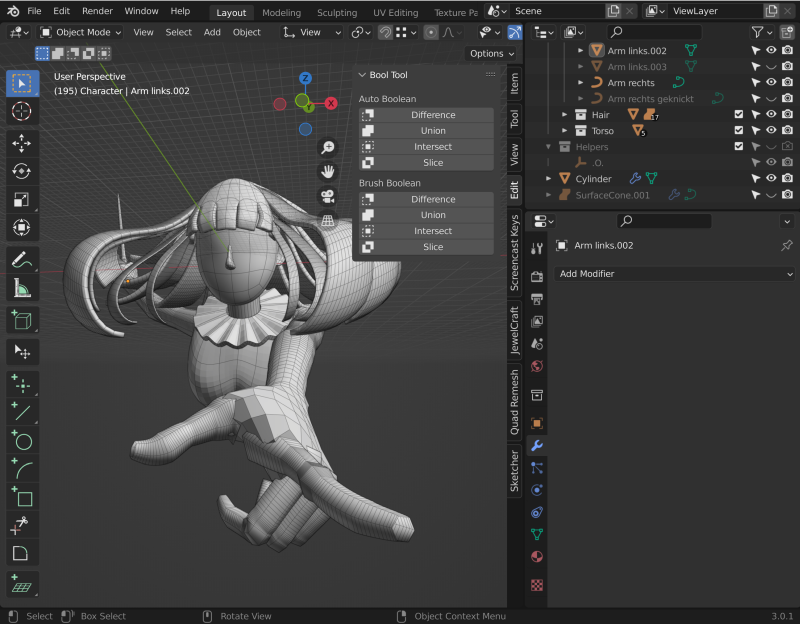
Task: Click the outliner search field
Action: click(x=655, y=33)
